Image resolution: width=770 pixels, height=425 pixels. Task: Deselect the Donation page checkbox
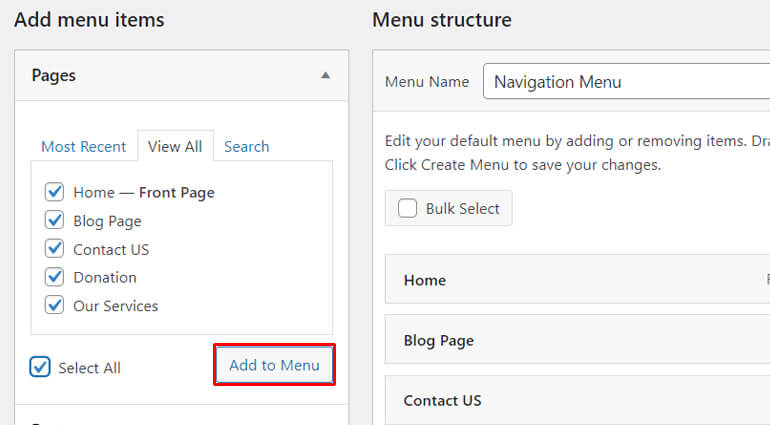coord(55,277)
